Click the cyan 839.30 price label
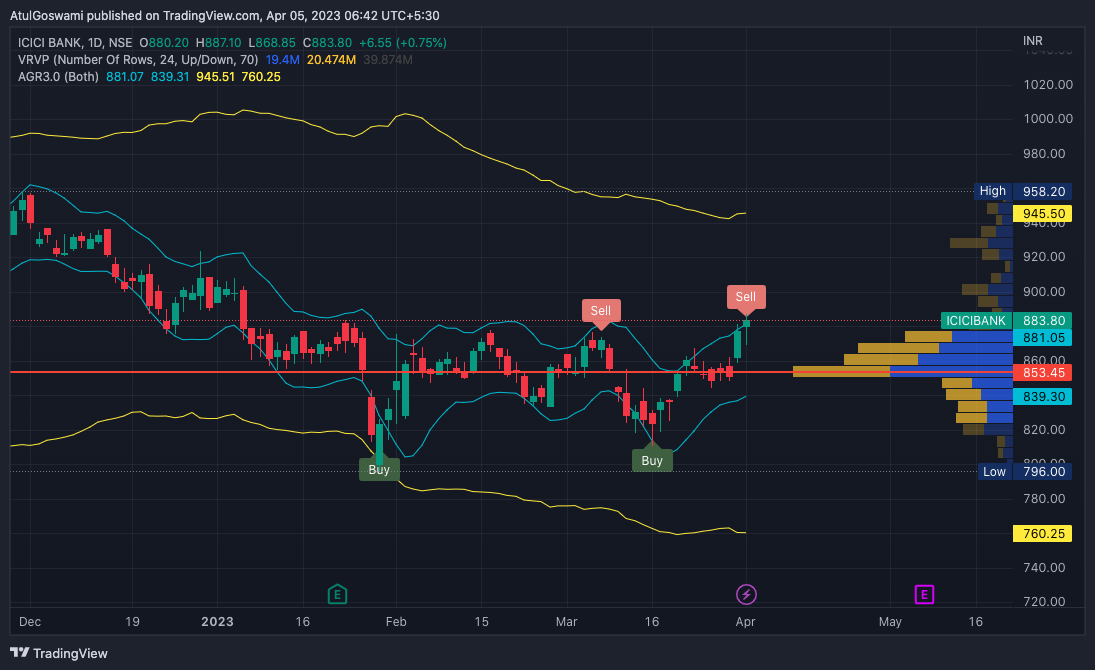Viewport: 1095px width, 670px height. (x=1043, y=397)
